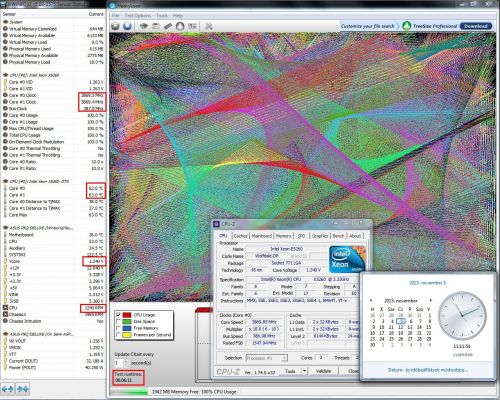
Task: Click the blue Free Memory color swatch
Action: [127, 328]
